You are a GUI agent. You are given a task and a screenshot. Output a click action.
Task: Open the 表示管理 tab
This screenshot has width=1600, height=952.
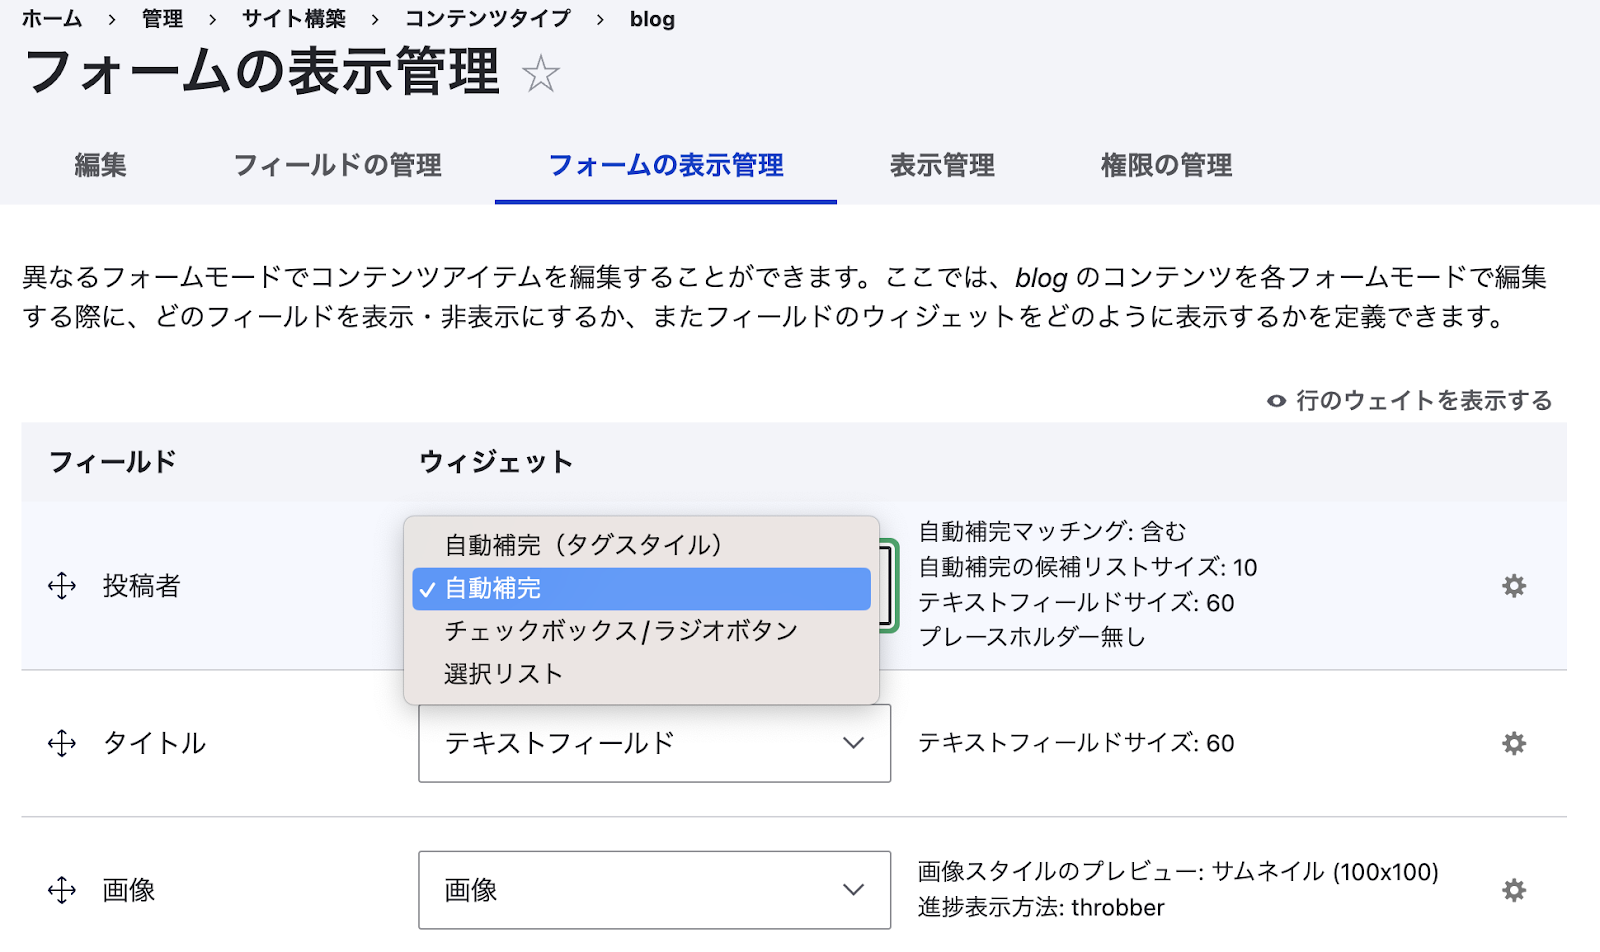pyautogui.click(x=941, y=166)
